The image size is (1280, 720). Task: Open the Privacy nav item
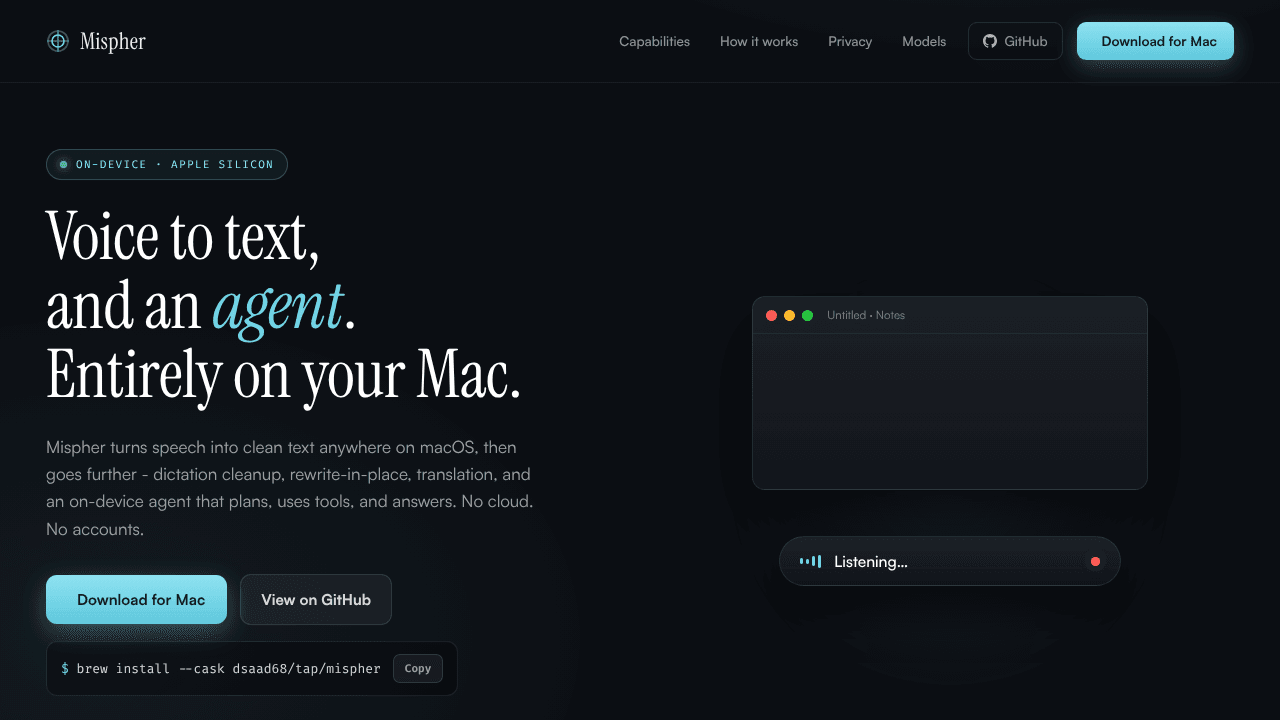(850, 41)
